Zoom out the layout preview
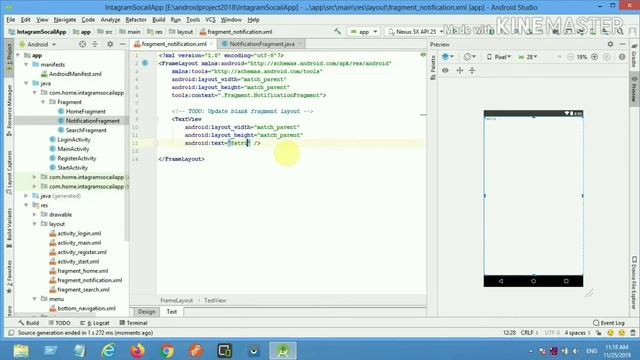640x360 pixels. tap(570, 57)
